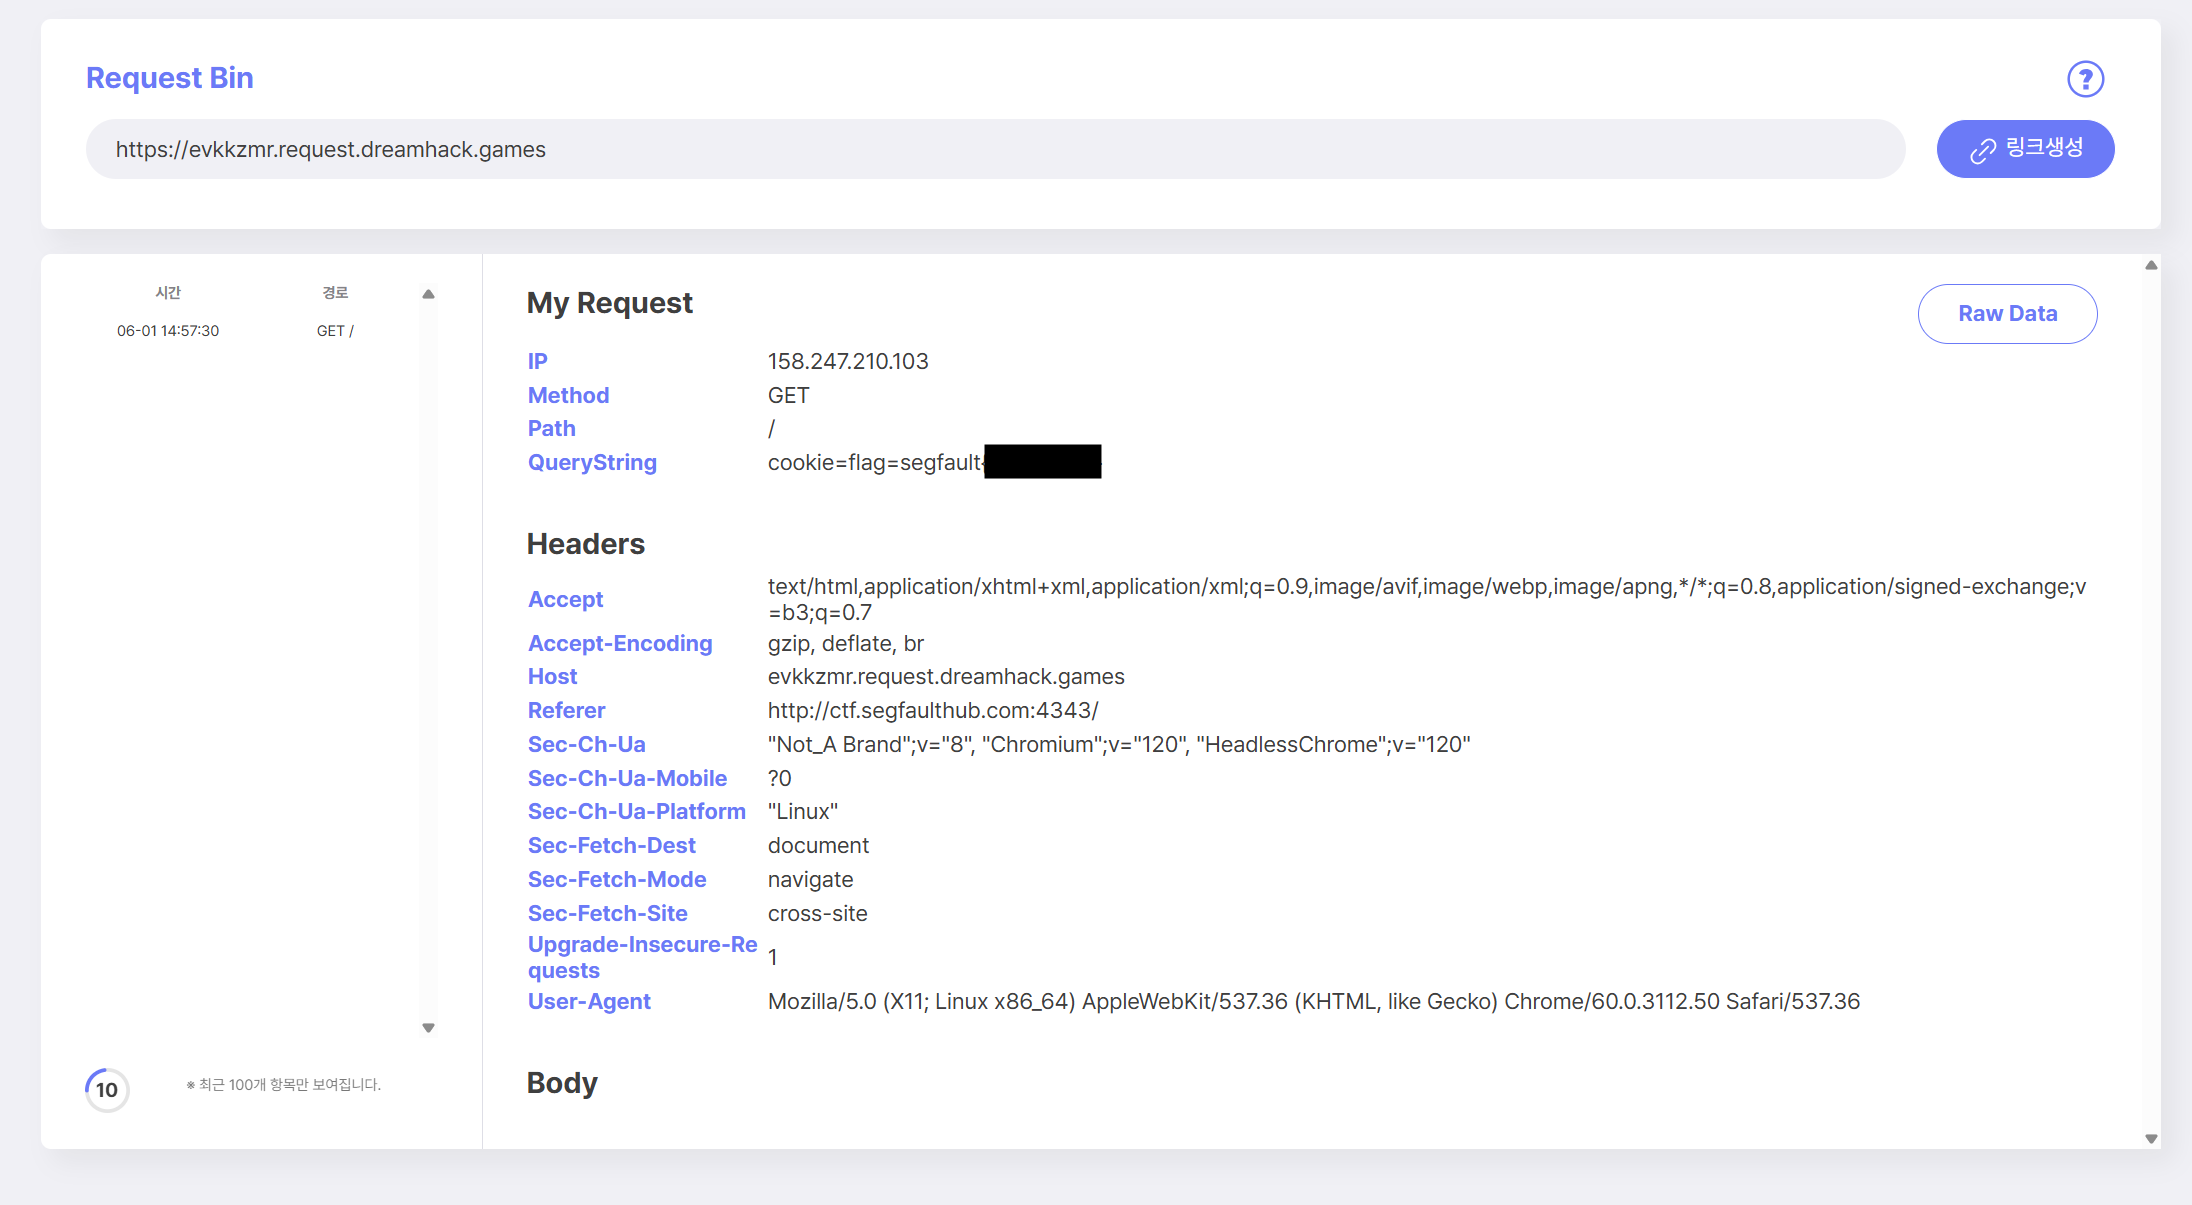This screenshot has height=1205, width=2192.
Task: Click the Body section heading
Action: pyautogui.click(x=562, y=1083)
